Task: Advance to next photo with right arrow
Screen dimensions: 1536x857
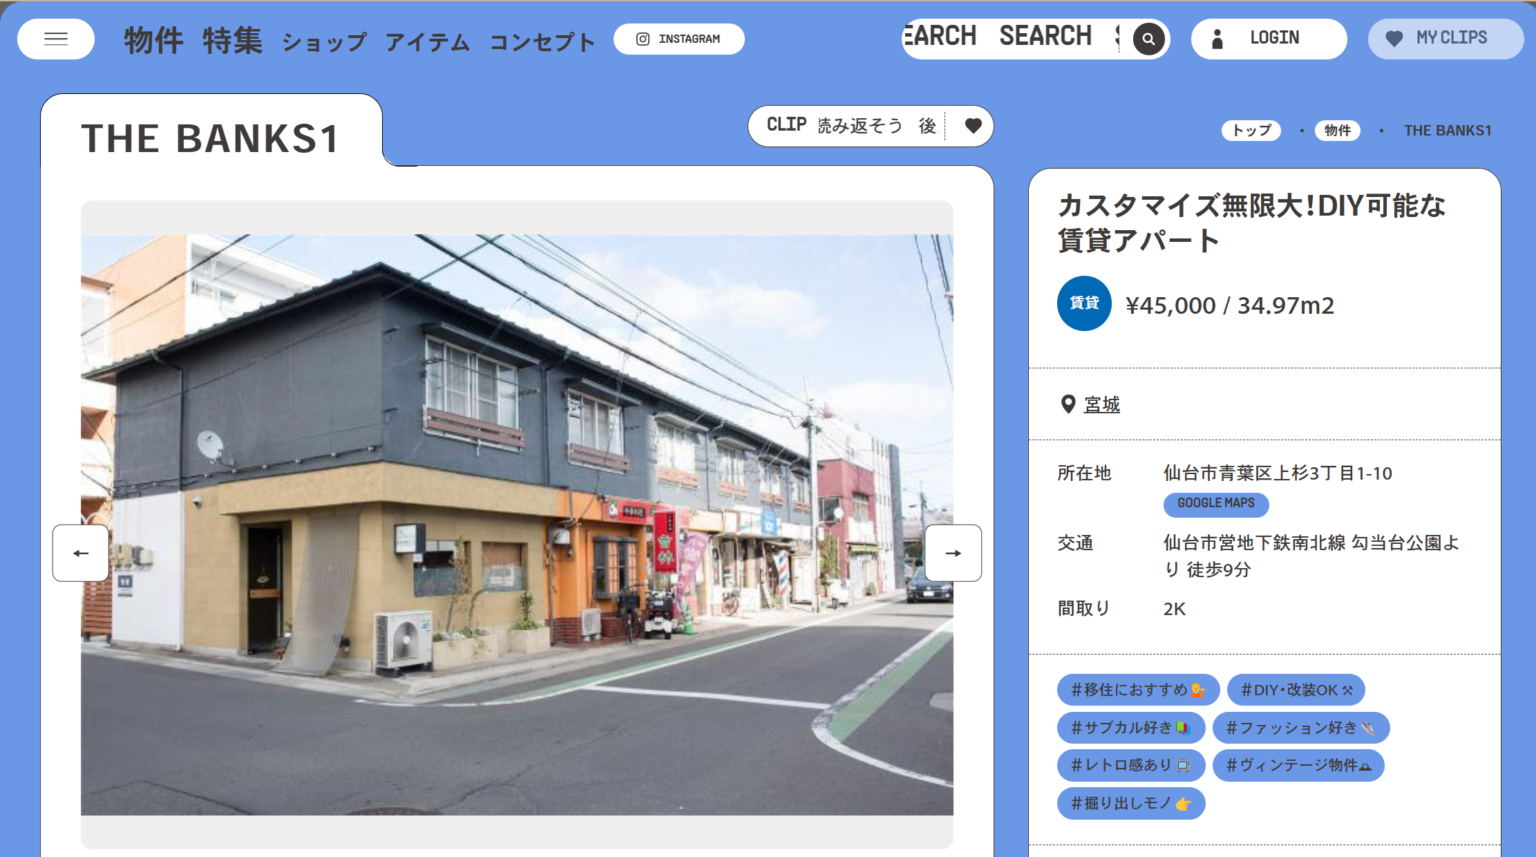Action: pyautogui.click(x=952, y=553)
